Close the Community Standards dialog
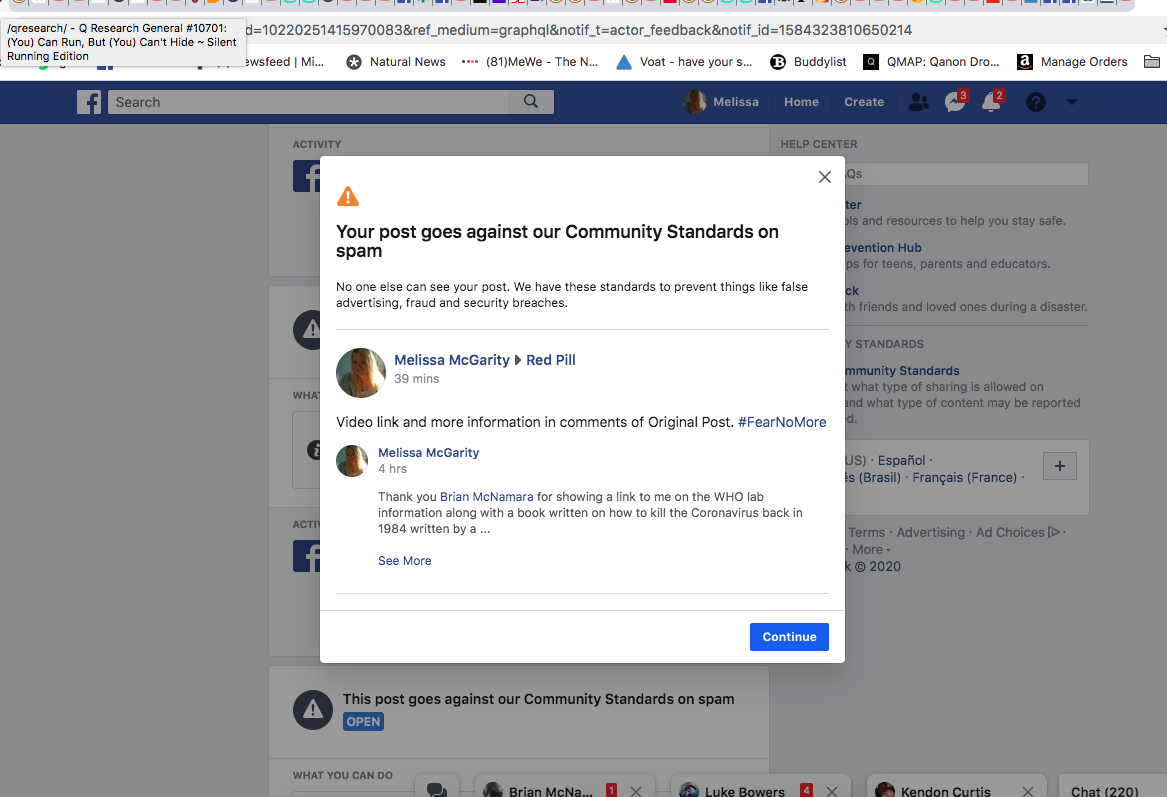 point(825,177)
